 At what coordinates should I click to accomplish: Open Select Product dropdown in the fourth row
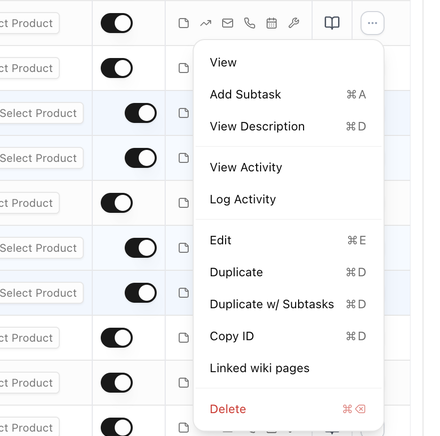tap(41, 158)
